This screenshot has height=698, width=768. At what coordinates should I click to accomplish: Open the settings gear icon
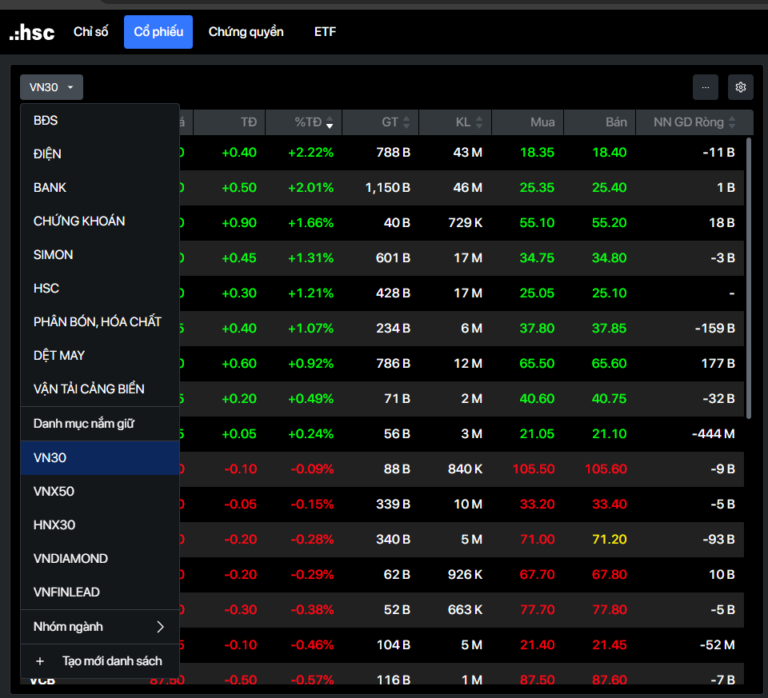point(740,88)
